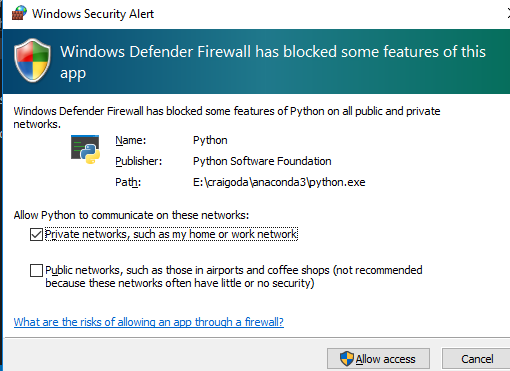Enable the Public networks checkbox
510x371 pixels.
click(36, 270)
